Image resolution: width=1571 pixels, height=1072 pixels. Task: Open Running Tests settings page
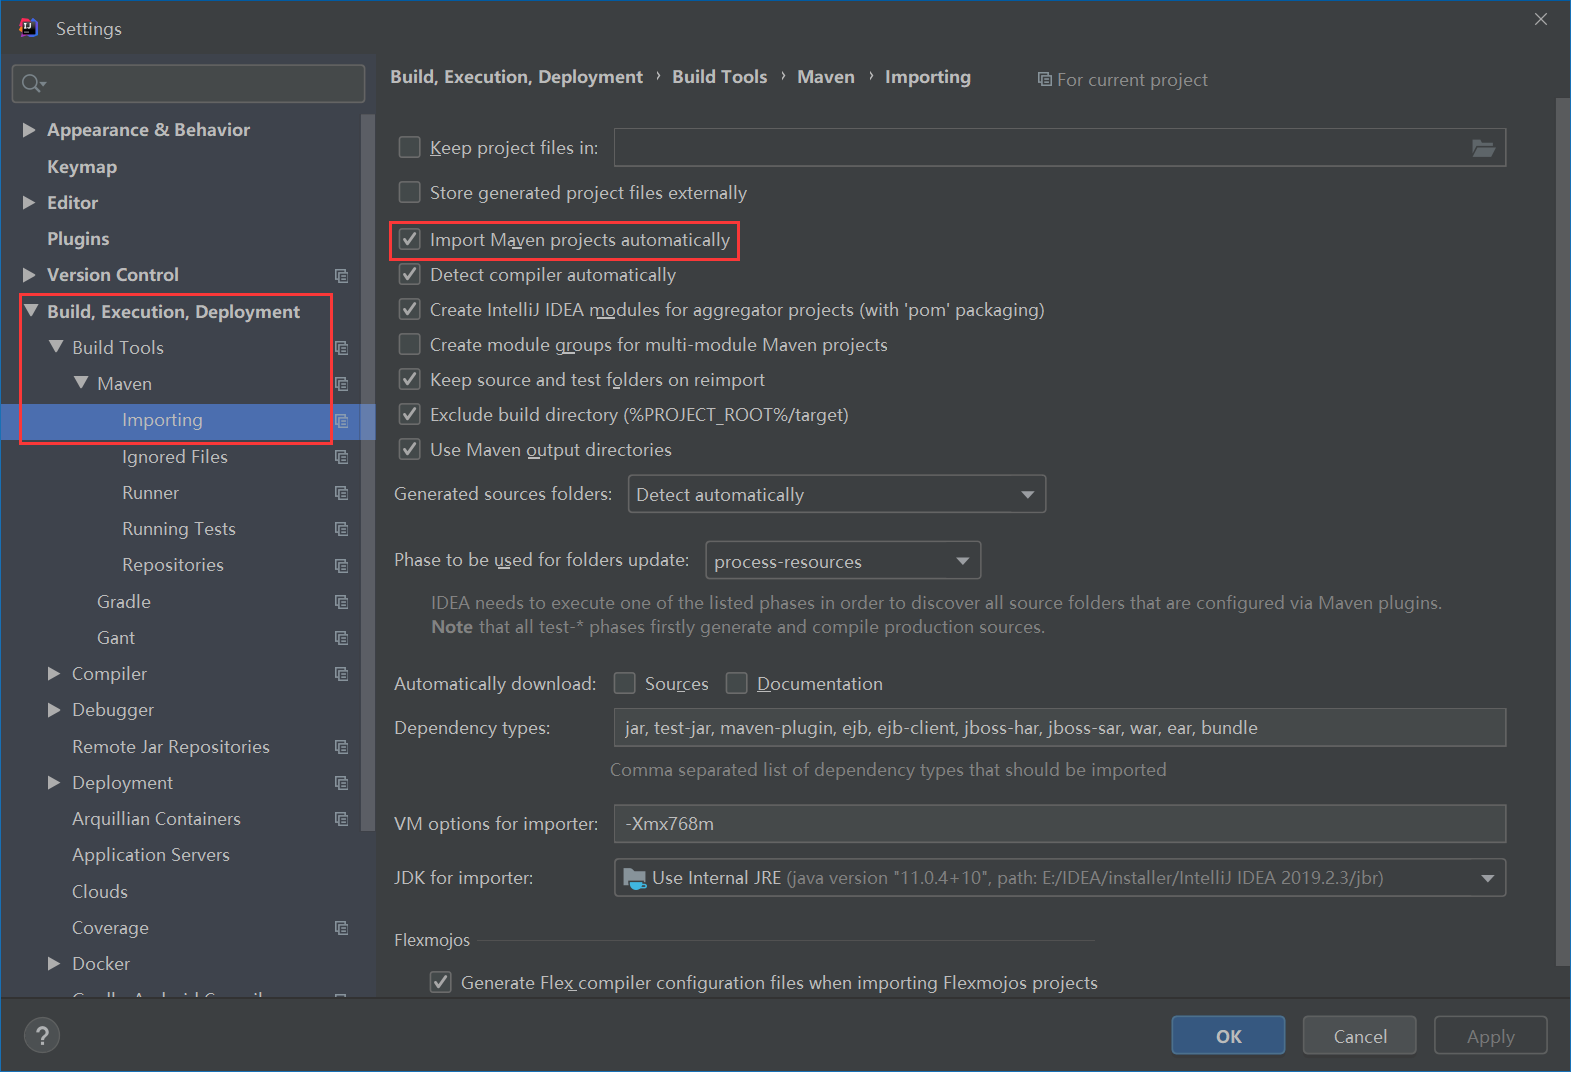tap(179, 529)
